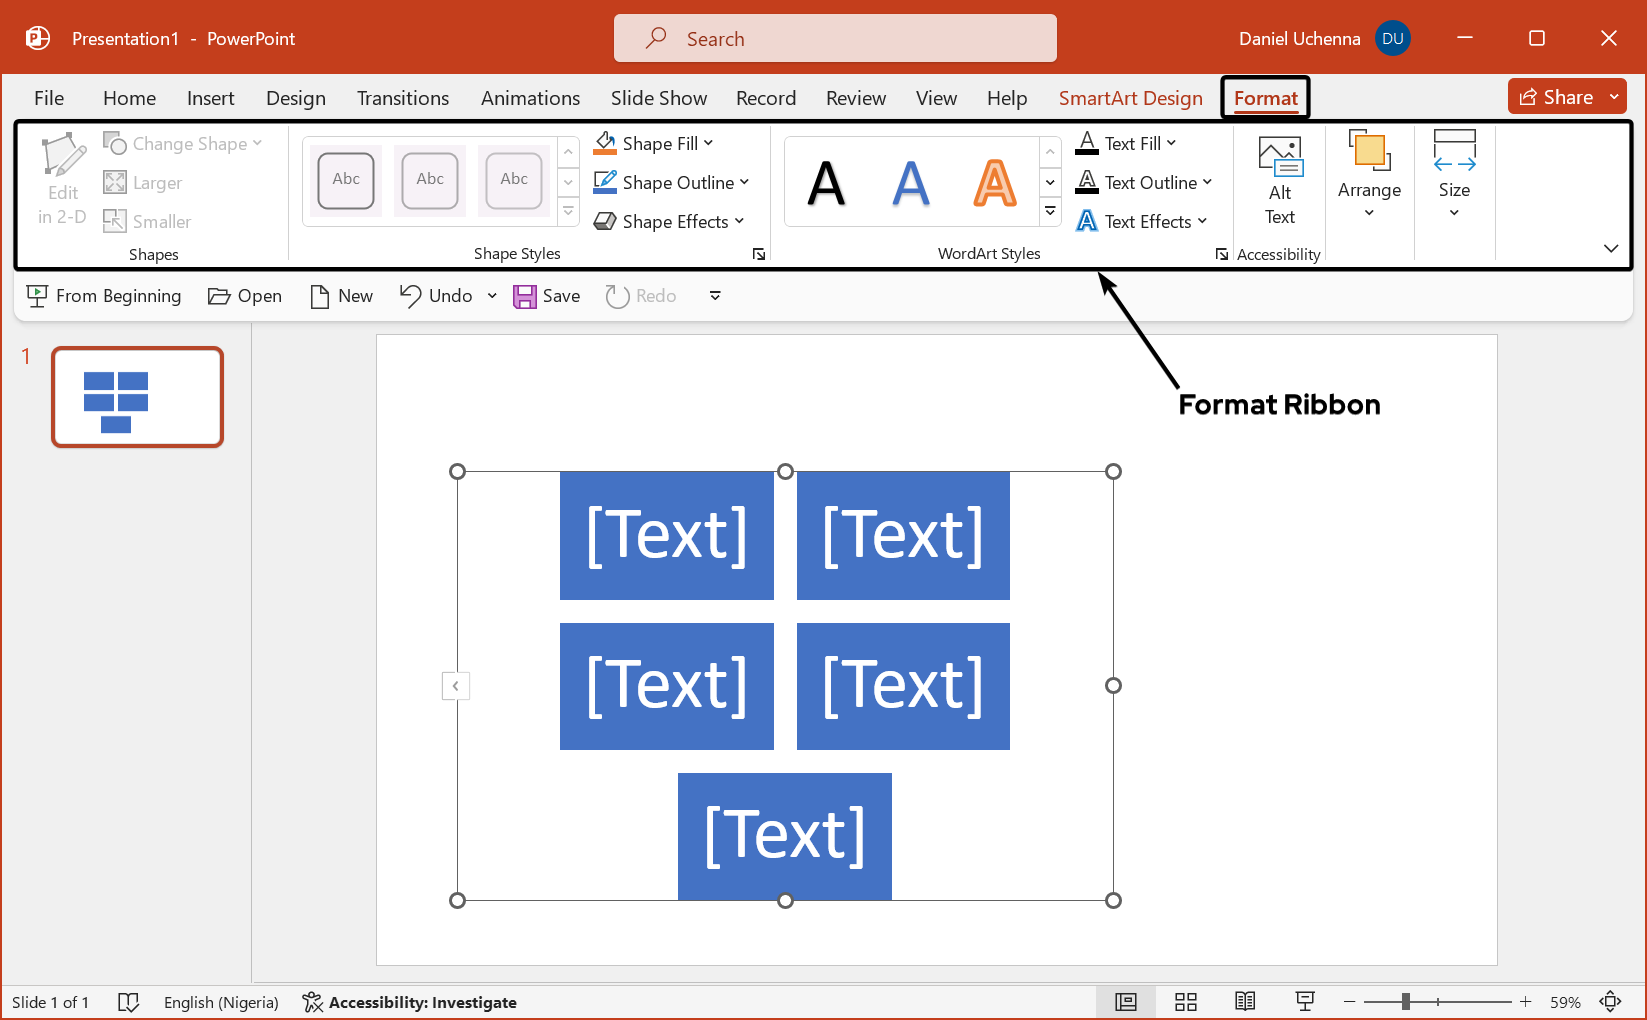Click the Undo icon
1647x1020 pixels.
[x=436, y=295]
